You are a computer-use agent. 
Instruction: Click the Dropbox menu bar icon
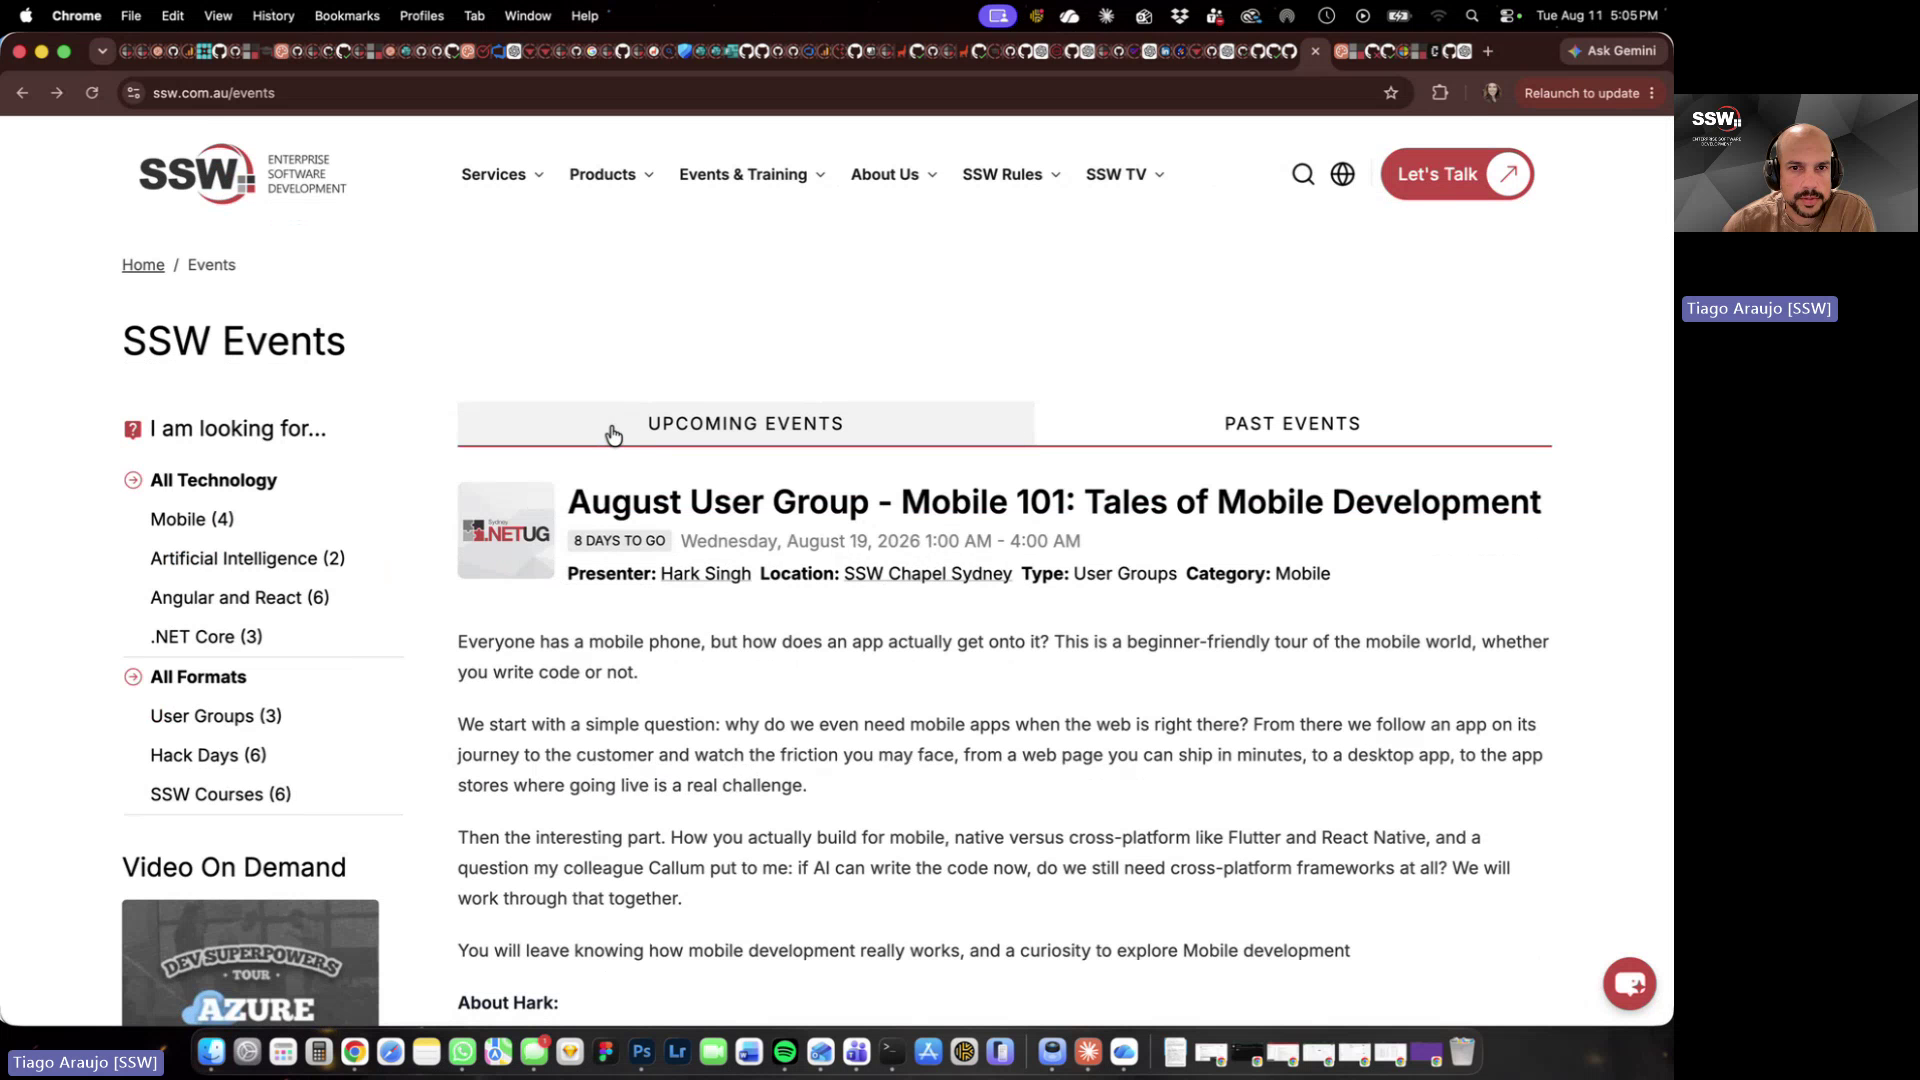click(1180, 16)
